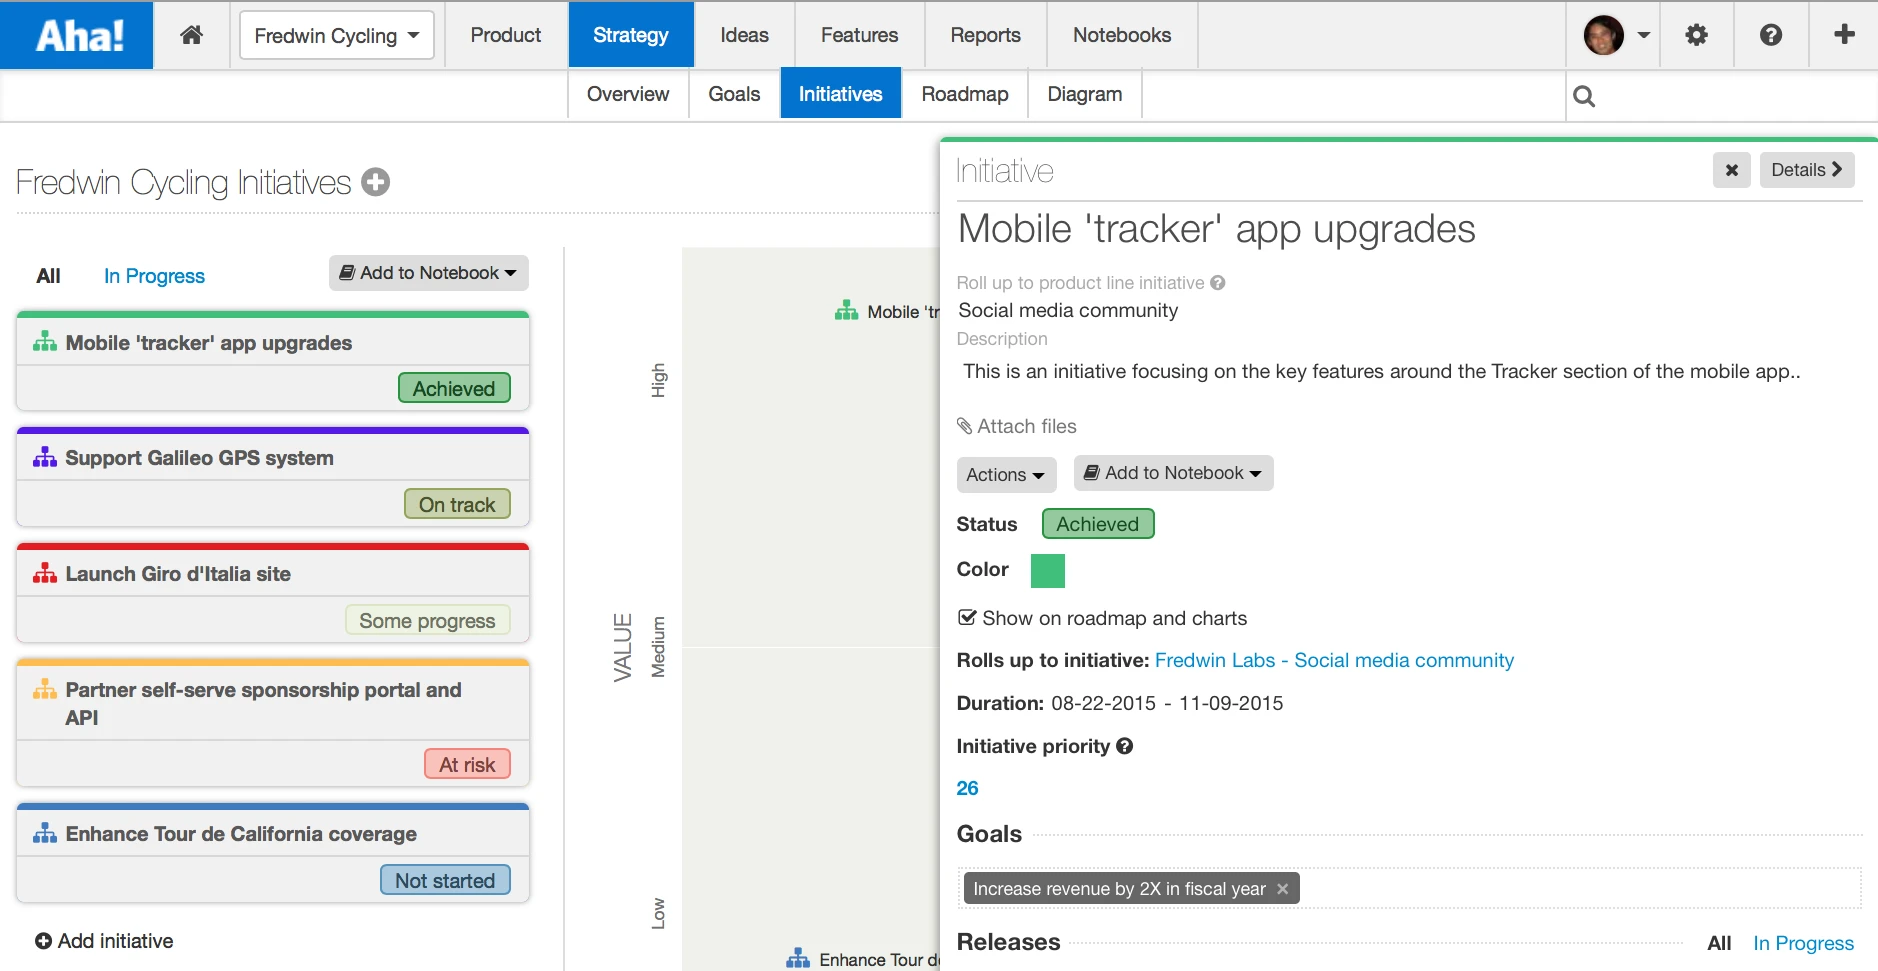Click 'Social media community' roll-up value
1878x971 pixels.
[x=1068, y=310]
